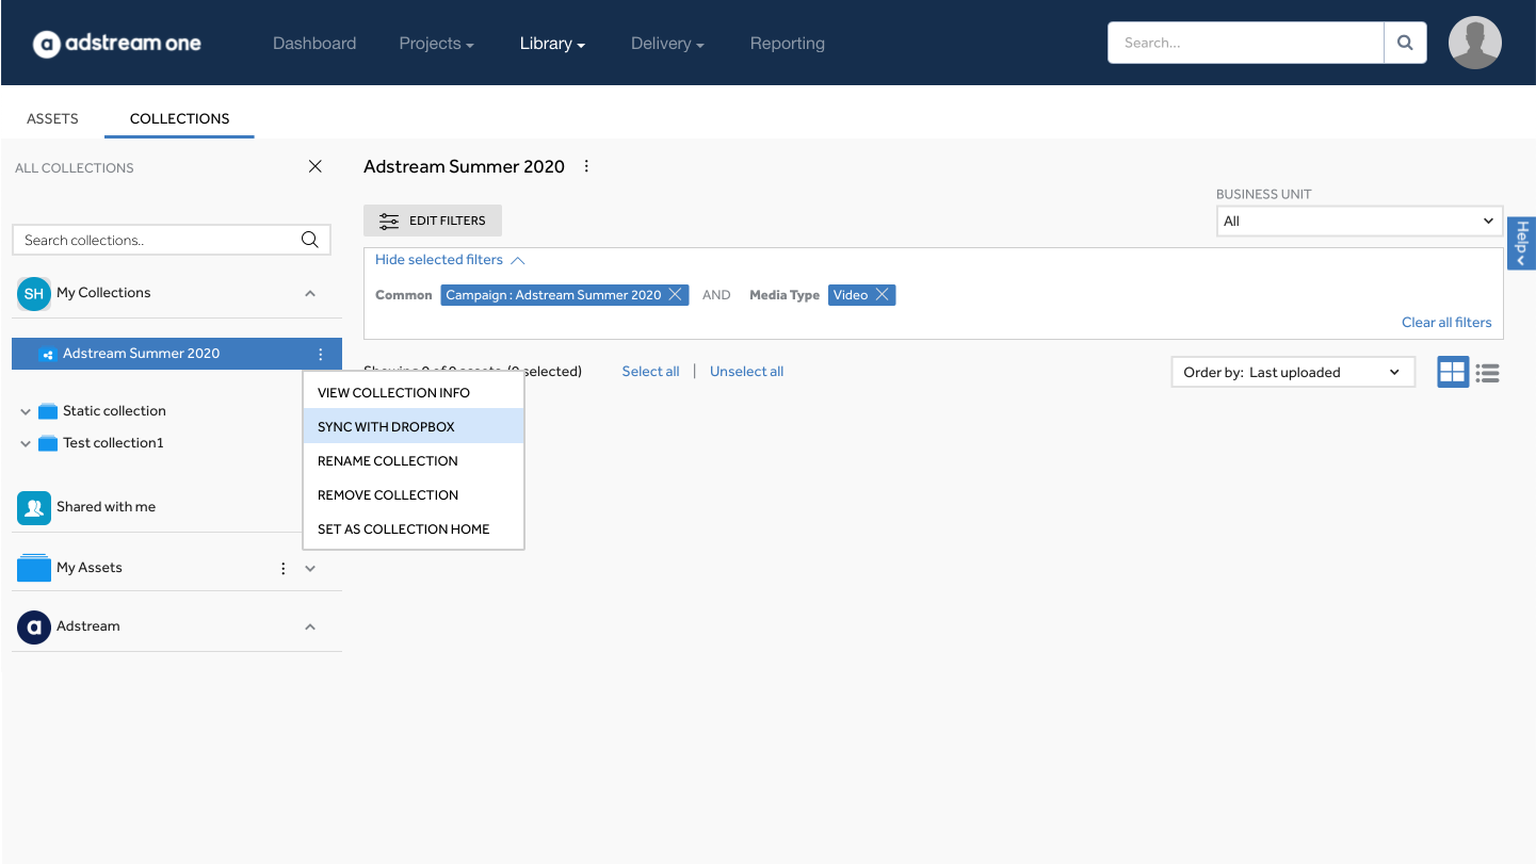Click the Clear all filters link
Image resolution: width=1536 pixels, height=864 pixels.
(x=1446, y=322)
